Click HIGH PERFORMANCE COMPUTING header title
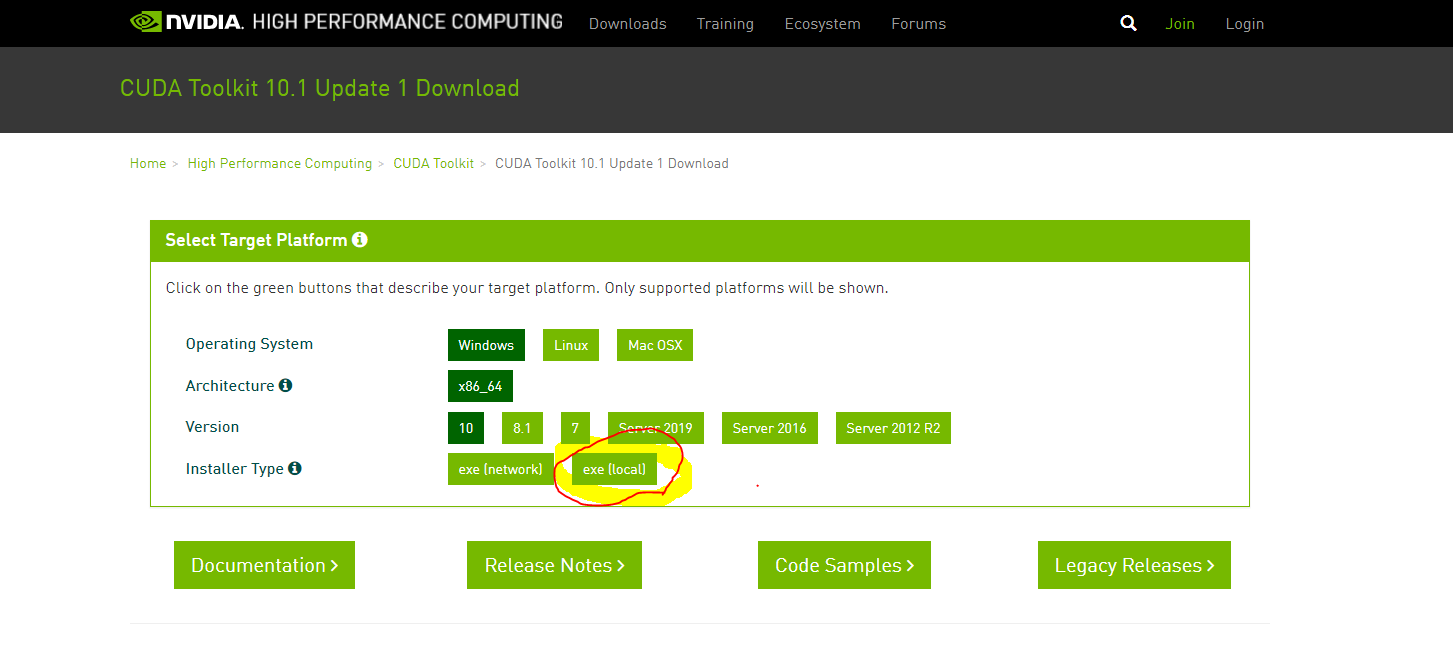Image resolution: width=1453 pixels, height=654 pixels. tap(408, 21)
